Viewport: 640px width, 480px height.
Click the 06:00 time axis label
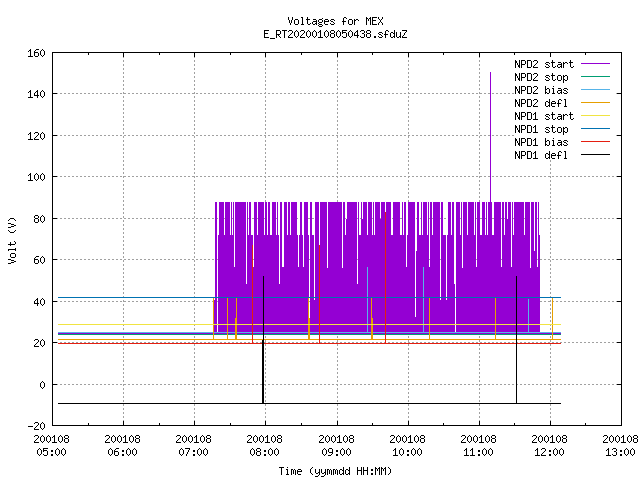(122, 453)
